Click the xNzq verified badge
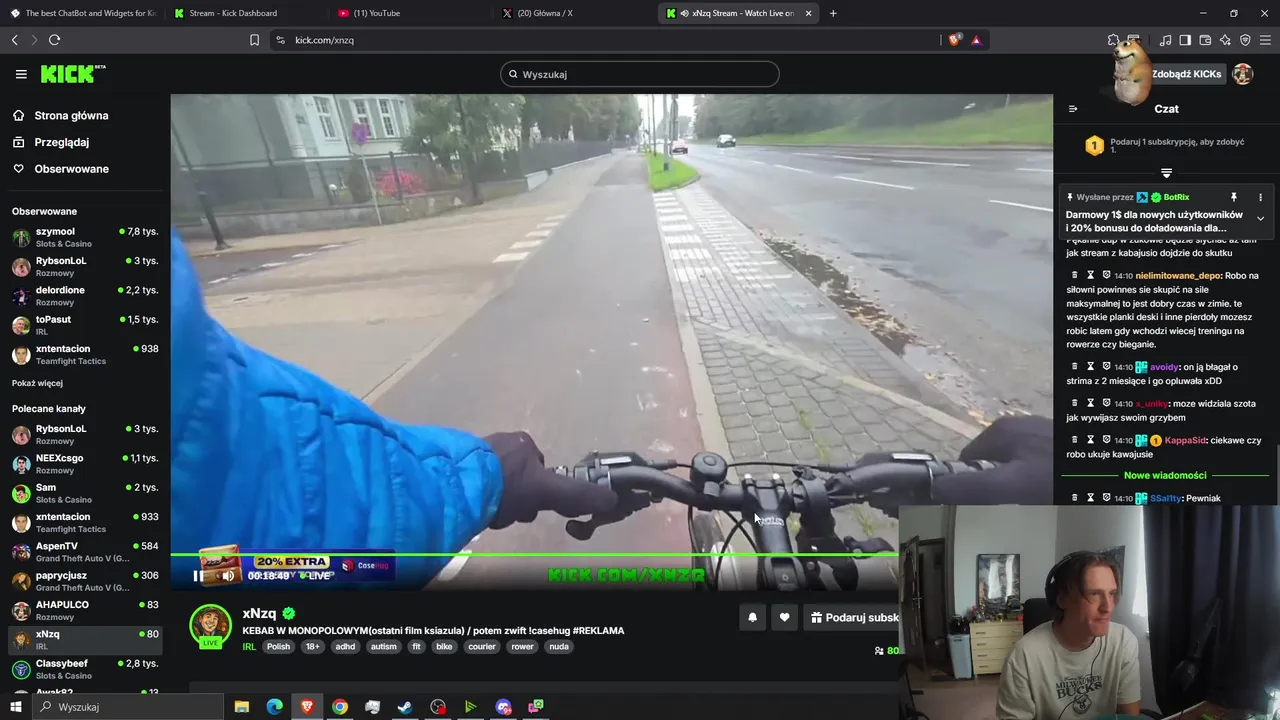Viewport: 1280px width, 720px height. point(289,613)
